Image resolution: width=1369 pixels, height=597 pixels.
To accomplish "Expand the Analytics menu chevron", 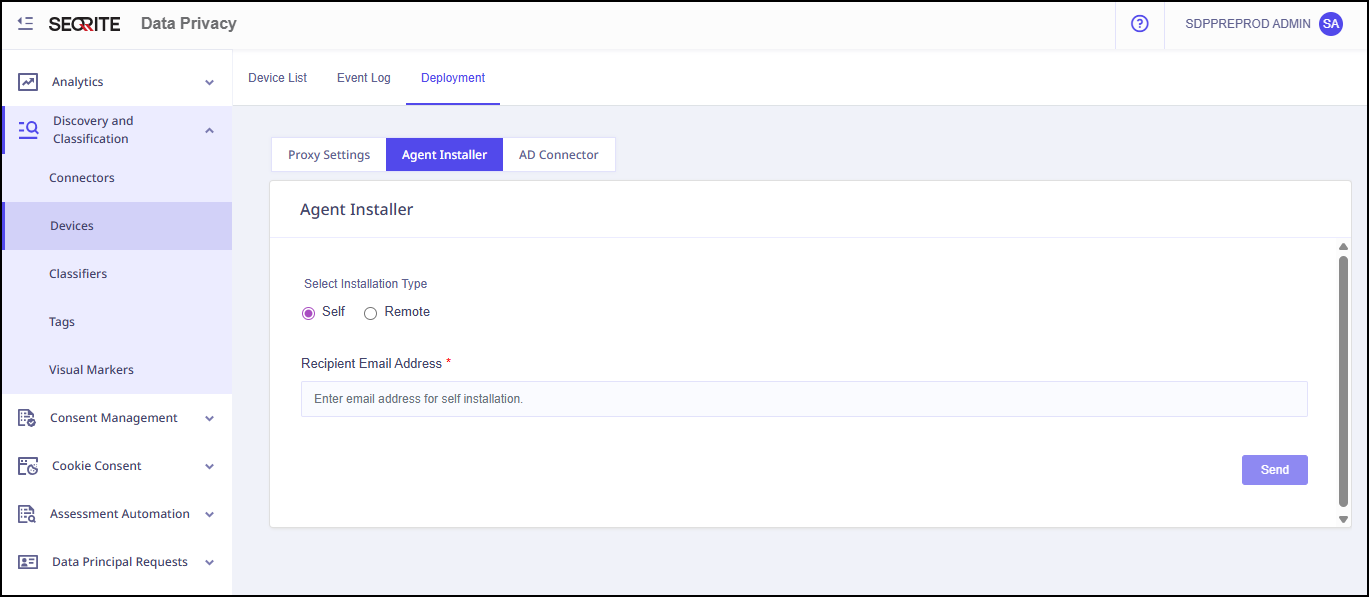I will pos(209,83).
